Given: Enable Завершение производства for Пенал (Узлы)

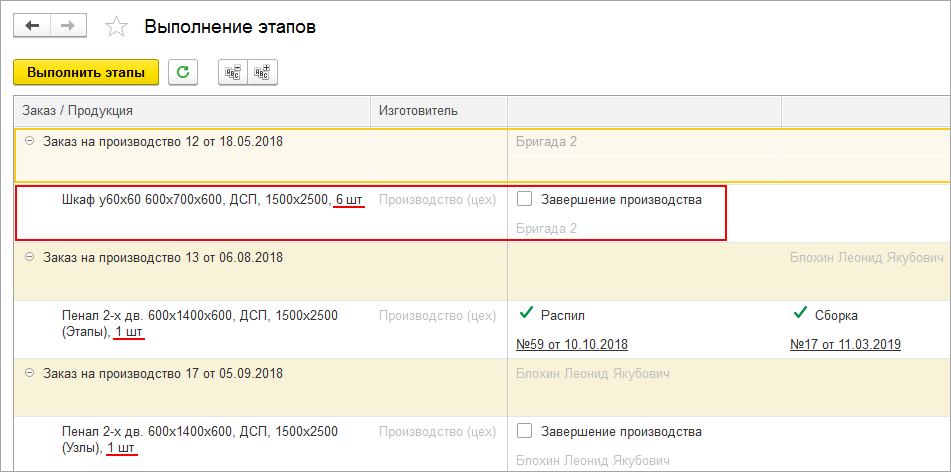Looking at the screenshot, I should pos(524,431).
